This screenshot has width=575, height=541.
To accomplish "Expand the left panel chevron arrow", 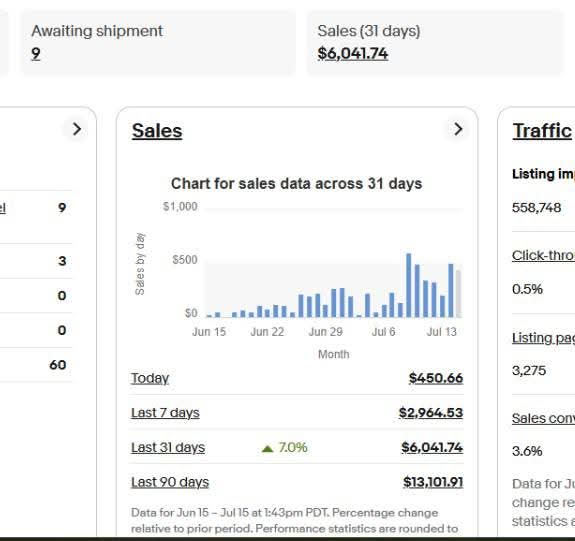I will (77, 129).
